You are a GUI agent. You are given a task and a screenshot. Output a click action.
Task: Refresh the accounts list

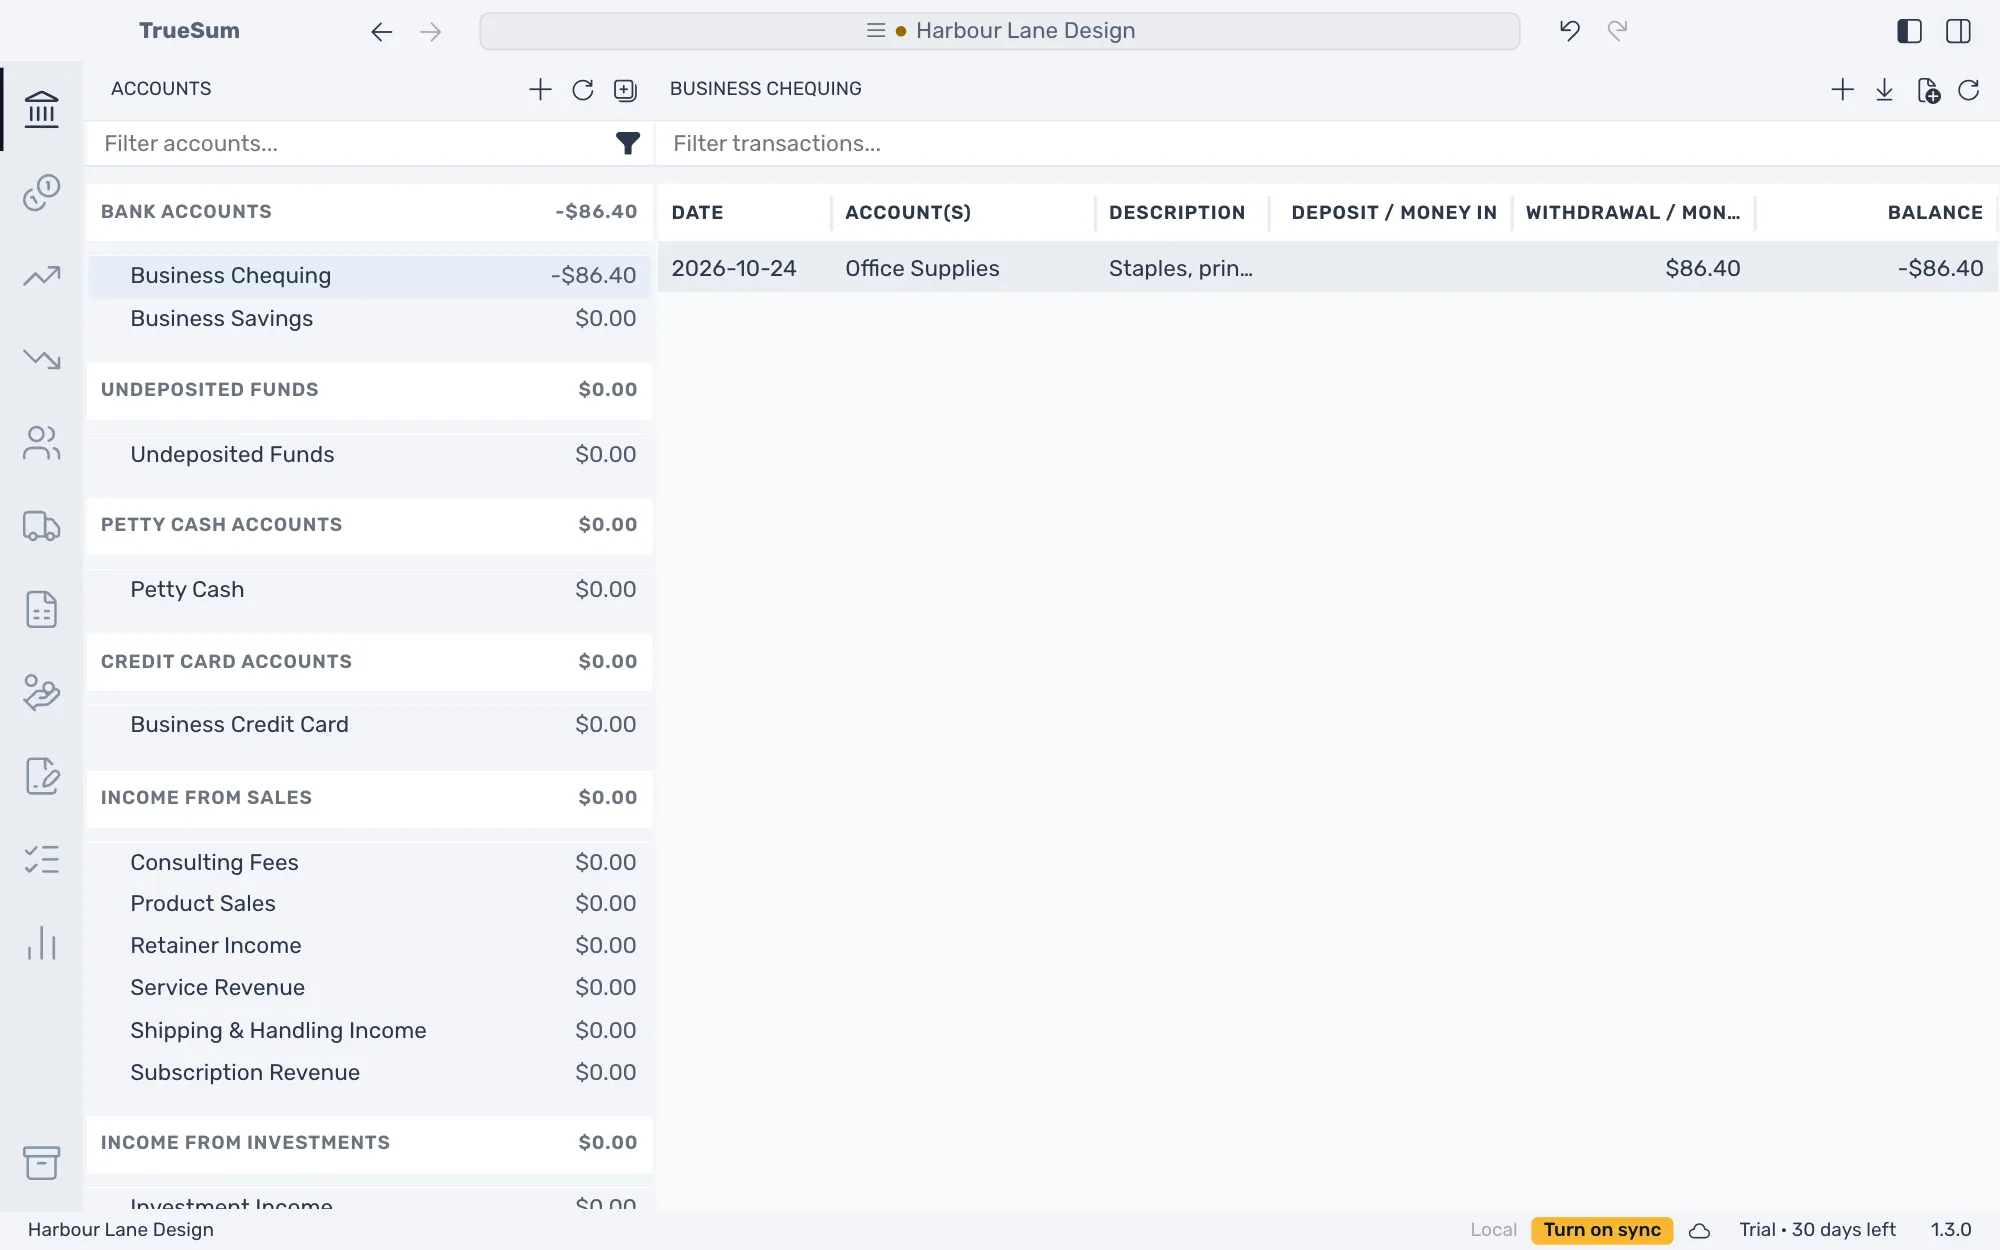click(x=583, y=90)
